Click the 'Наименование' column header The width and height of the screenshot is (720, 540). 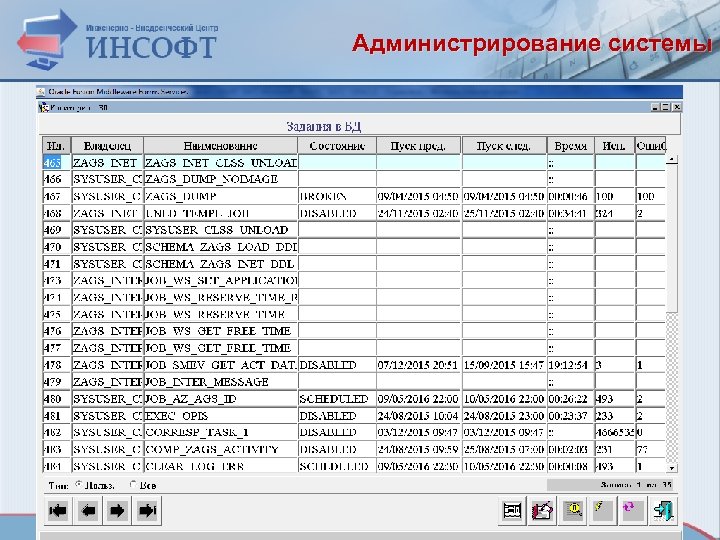pyautogui.click(x=220, y=146)
